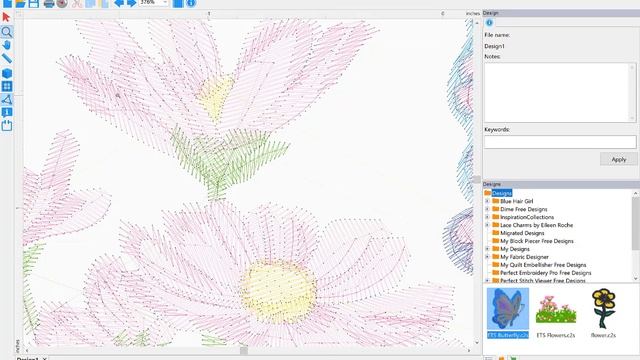The width and height of the screenshot is (640, 360).
Task: Click the blue info circle in the top toolbar
Action: pyautogui.click(x=191, y=3)
